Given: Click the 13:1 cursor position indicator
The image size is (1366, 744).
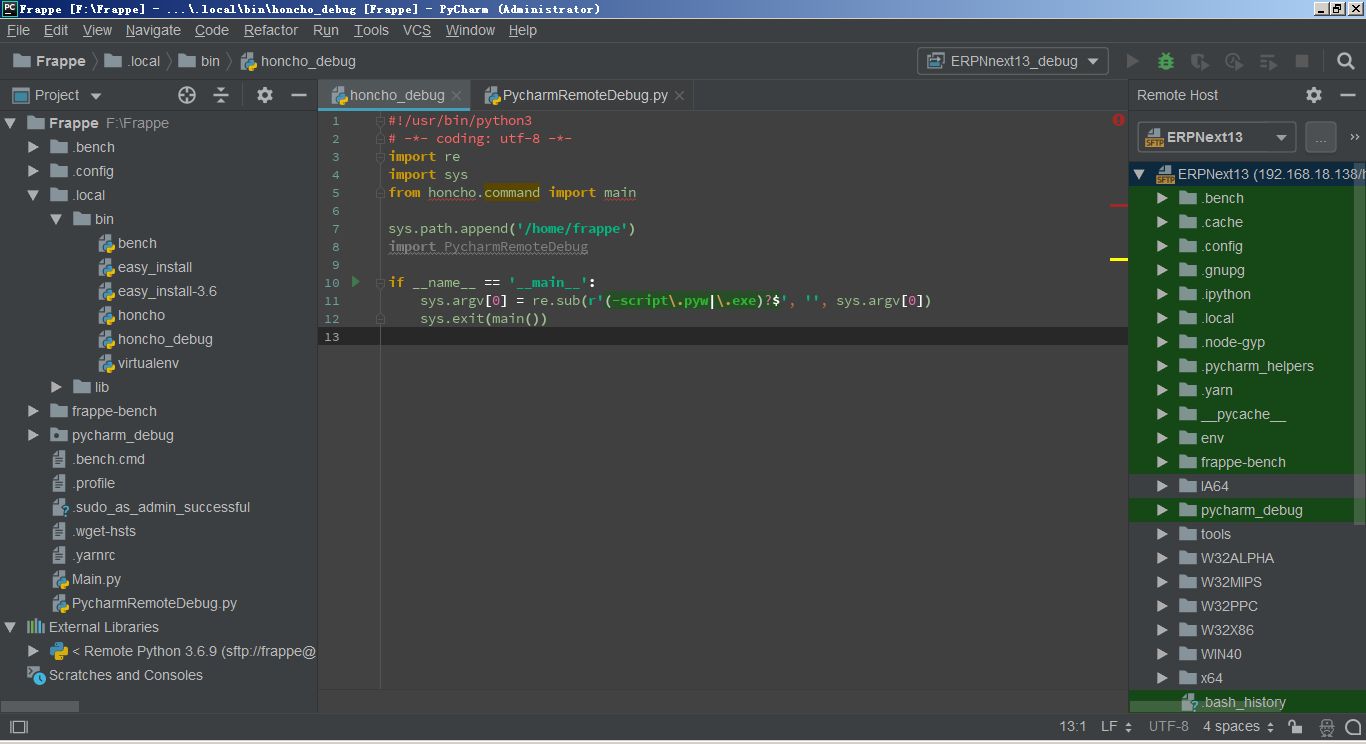Looking at the screenshot, I should (1072, 727).
